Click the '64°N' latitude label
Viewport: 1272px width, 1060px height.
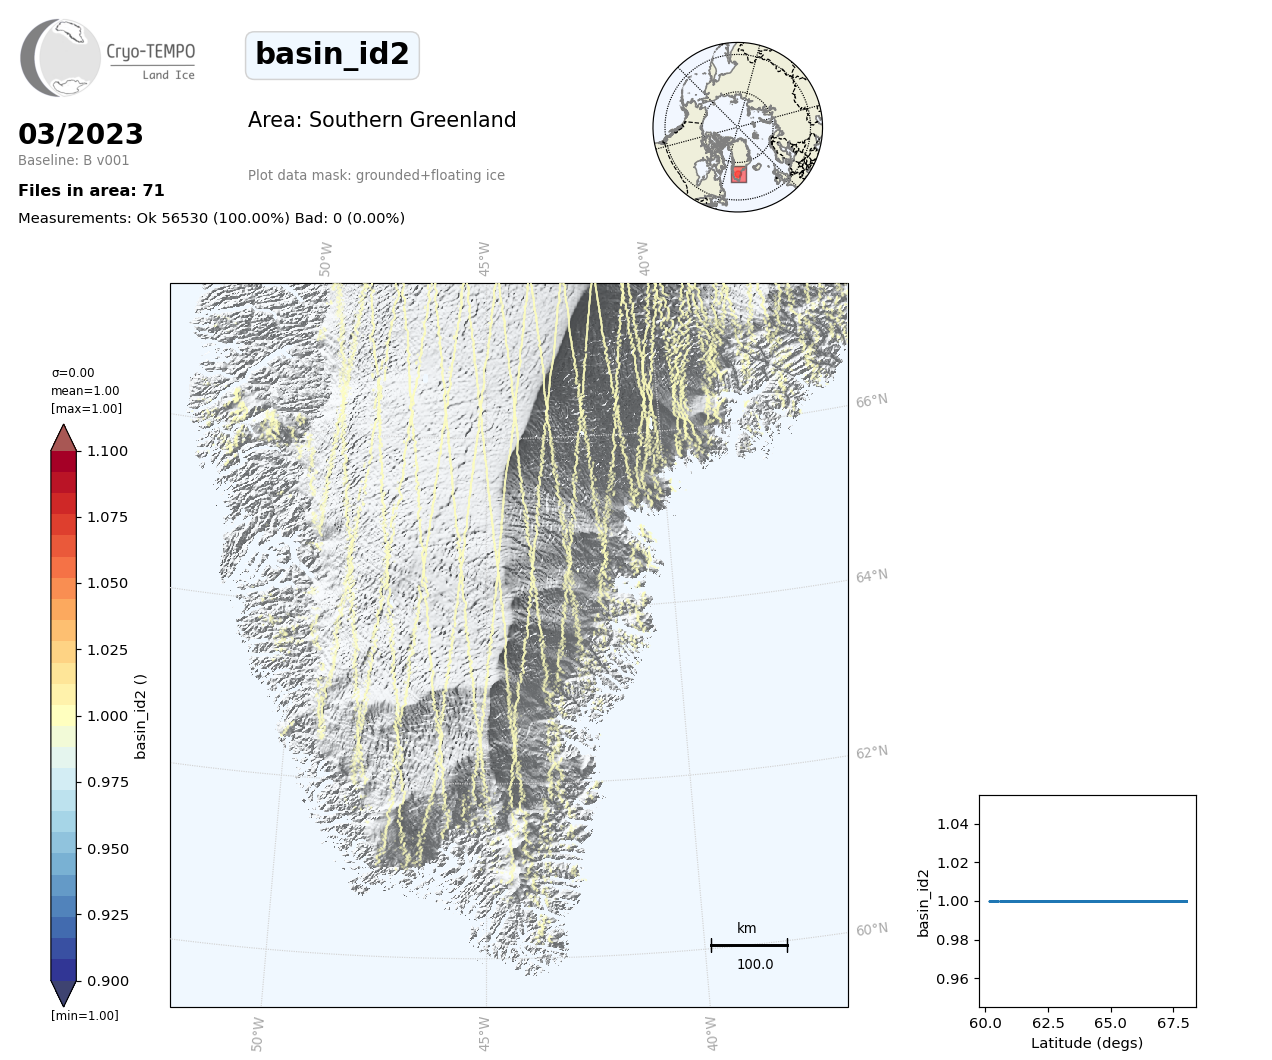click(872, 577)
